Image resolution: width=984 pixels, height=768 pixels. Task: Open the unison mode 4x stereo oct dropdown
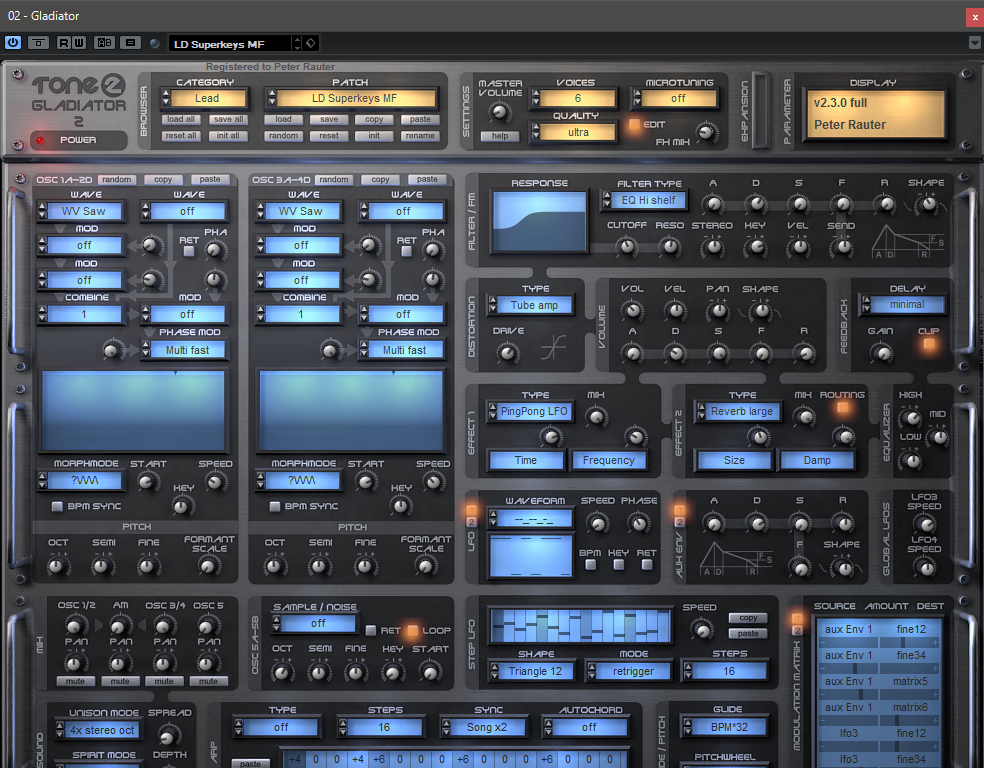pyautogui.click(x=98, y=730)
